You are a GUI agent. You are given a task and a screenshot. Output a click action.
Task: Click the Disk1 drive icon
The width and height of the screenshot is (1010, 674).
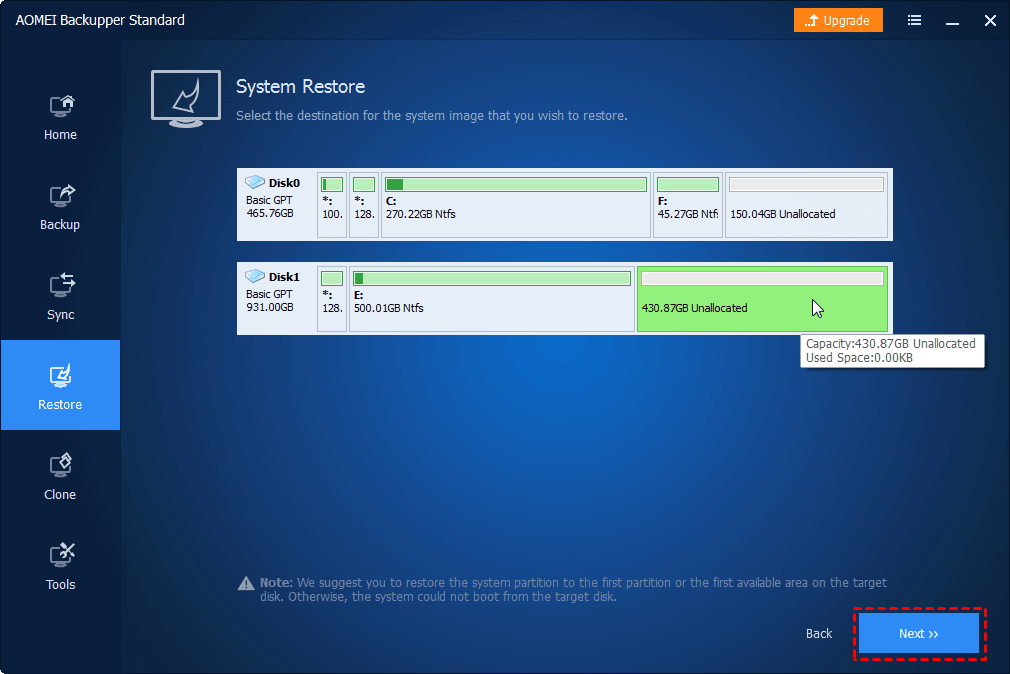[255, 276]
